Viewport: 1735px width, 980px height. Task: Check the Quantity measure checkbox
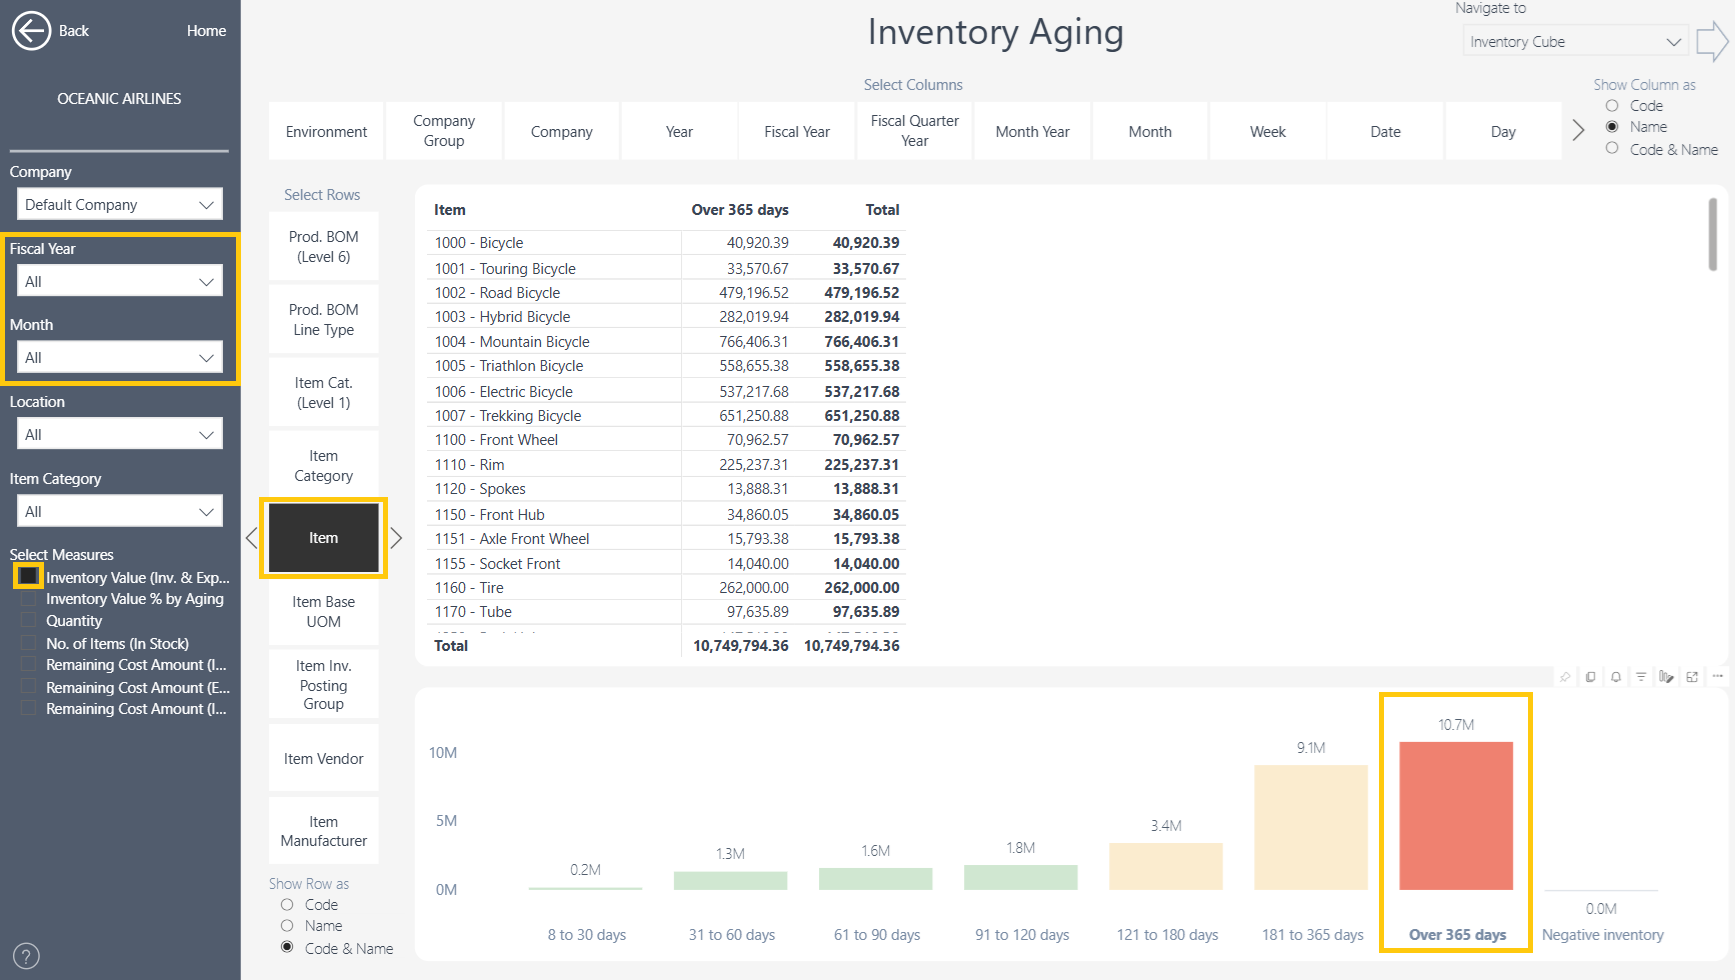28,621
